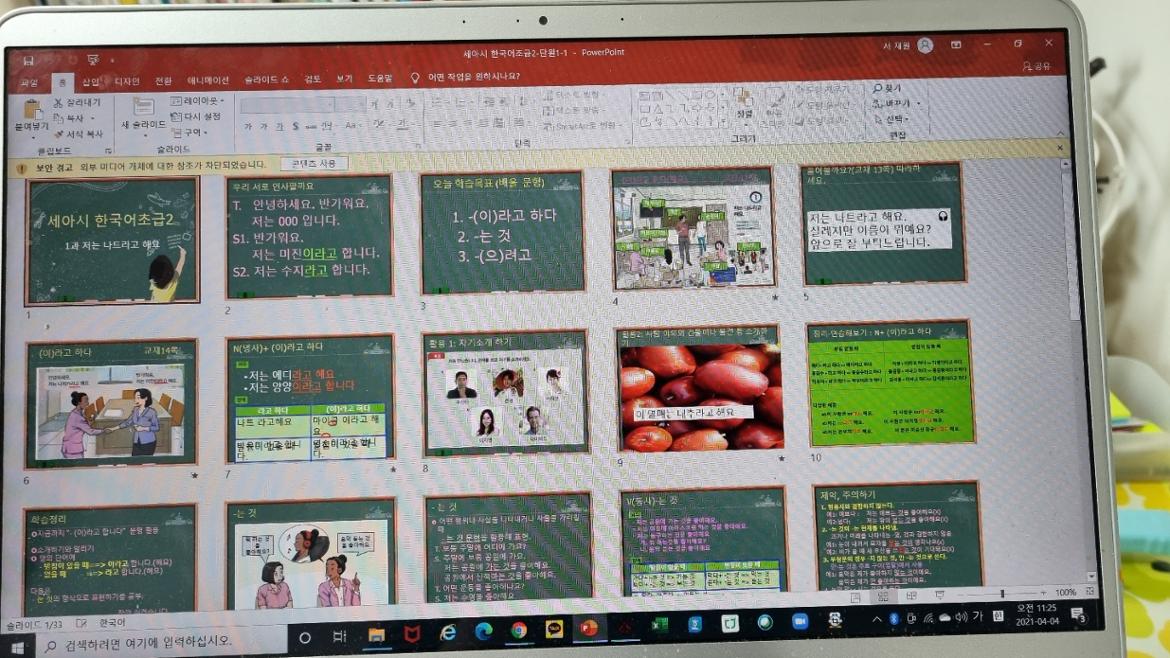The width and height of the screenshot is (1170, 658).
Task: Open the 도움말 (Help) tab
Action: click(380, 78)
